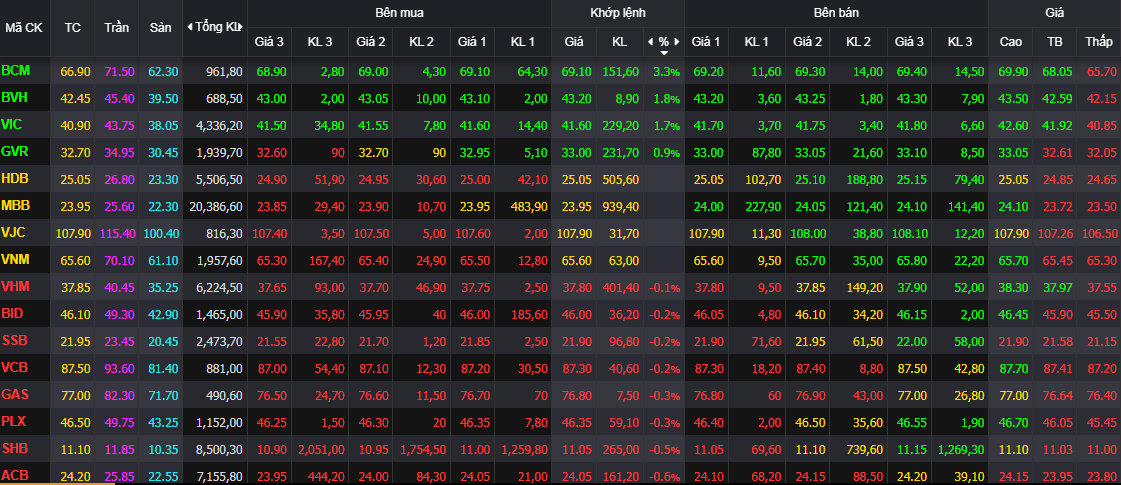The height and width of the screenshot is (485, 1121).
Task: Open the BCM stock symbol
Action: (16, 70)
